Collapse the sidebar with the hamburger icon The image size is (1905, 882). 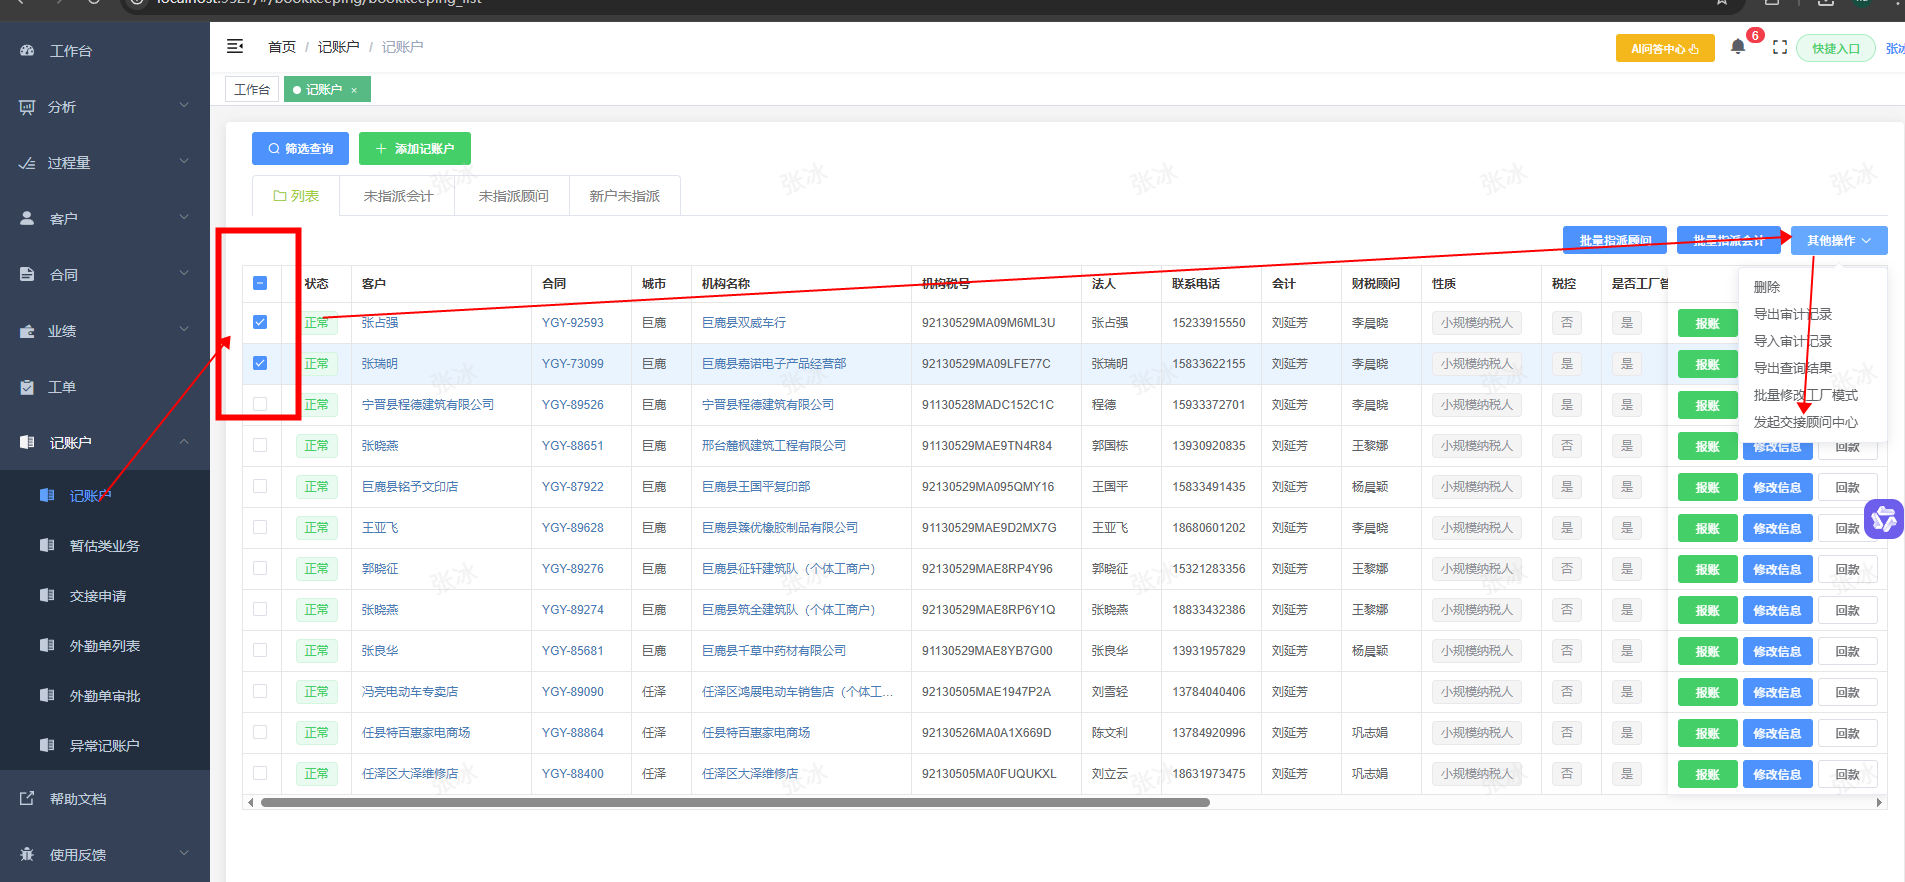point(235,46)
